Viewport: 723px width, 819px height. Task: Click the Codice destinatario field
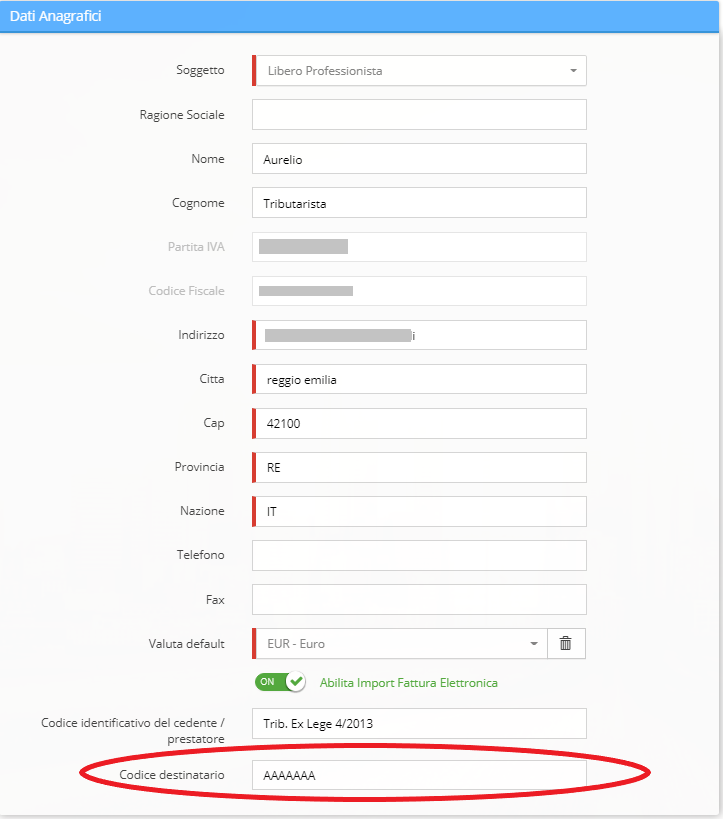point(419,775)
